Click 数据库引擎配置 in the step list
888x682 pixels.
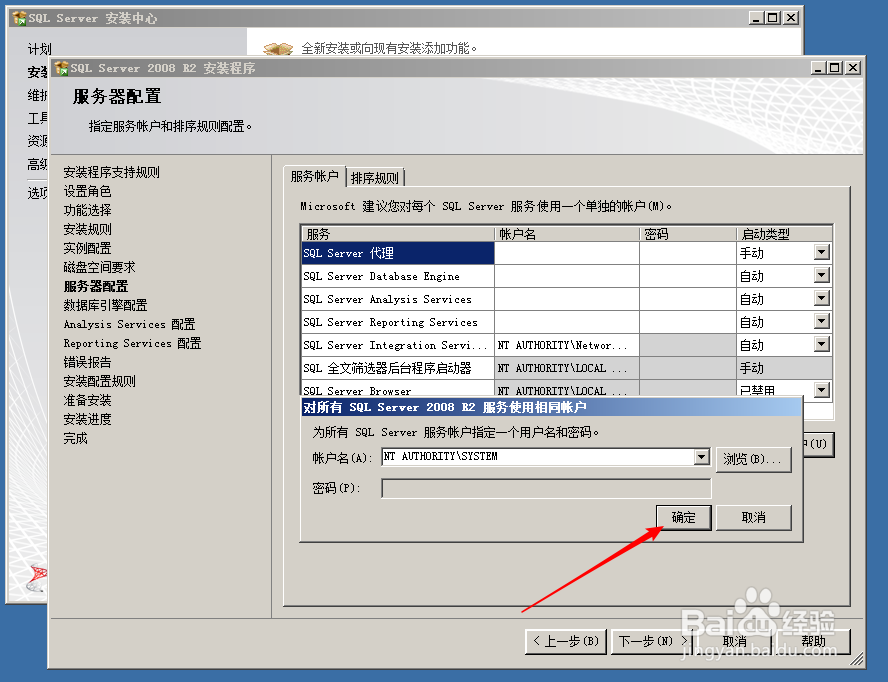pos(105,305)
